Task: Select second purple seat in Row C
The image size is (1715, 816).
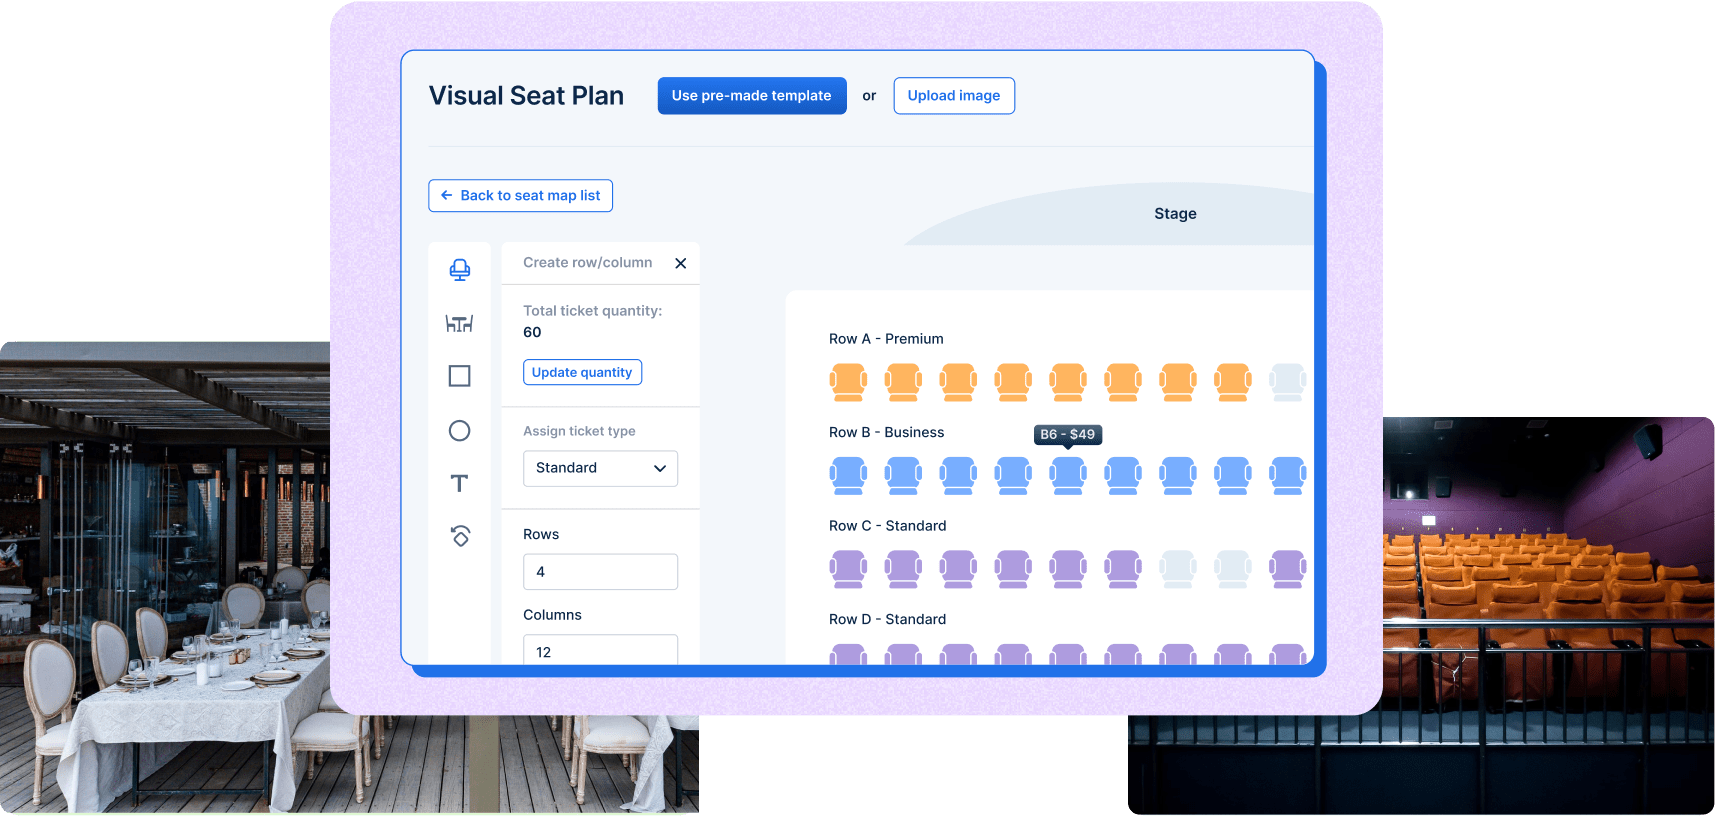Action: (903, 569)
